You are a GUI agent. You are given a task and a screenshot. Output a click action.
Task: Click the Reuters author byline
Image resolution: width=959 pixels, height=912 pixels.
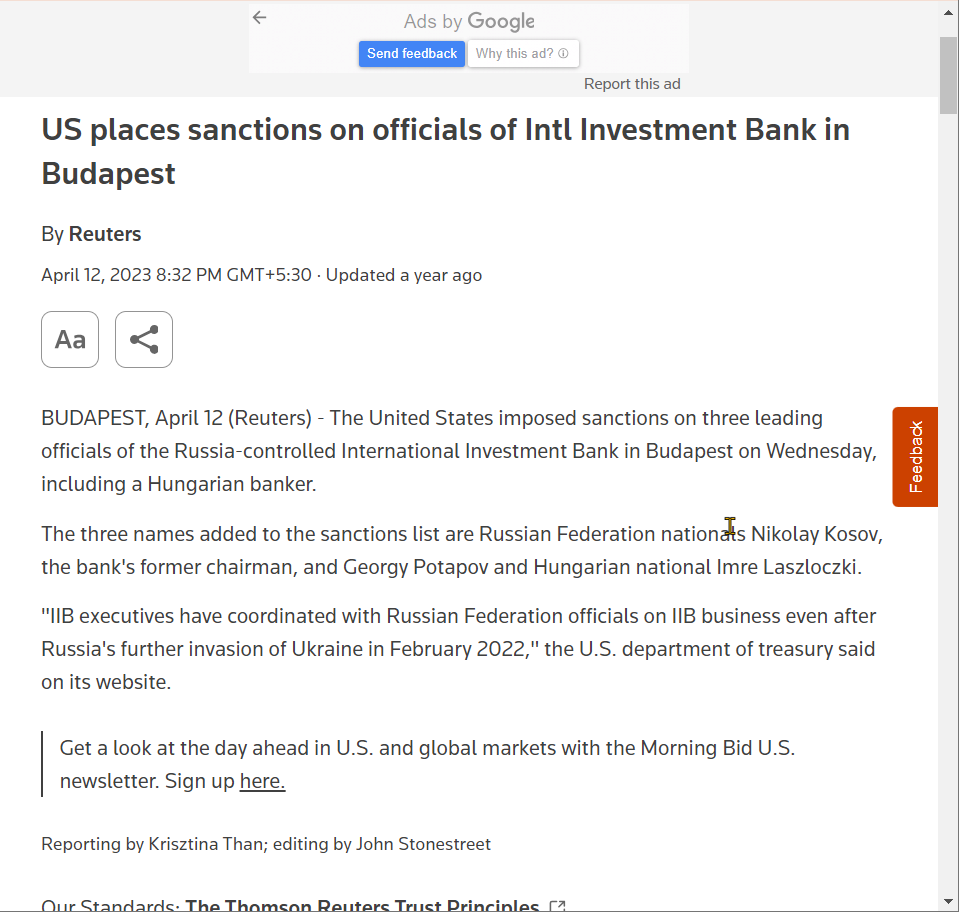point(105,234)
